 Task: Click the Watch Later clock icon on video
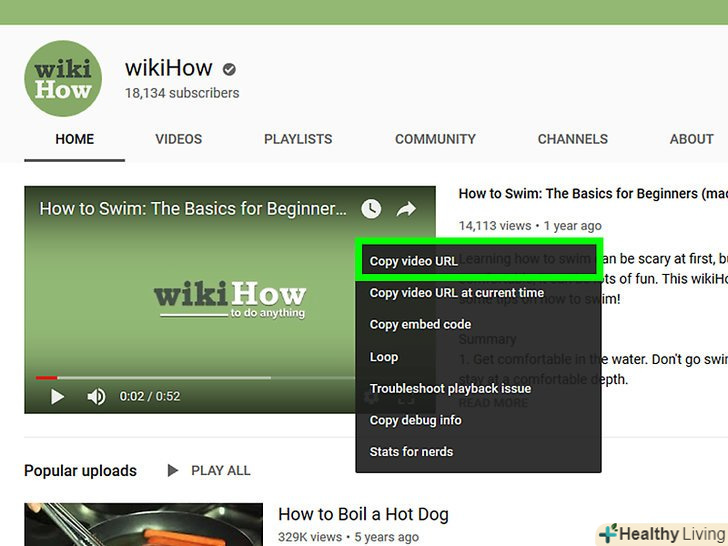371,209
